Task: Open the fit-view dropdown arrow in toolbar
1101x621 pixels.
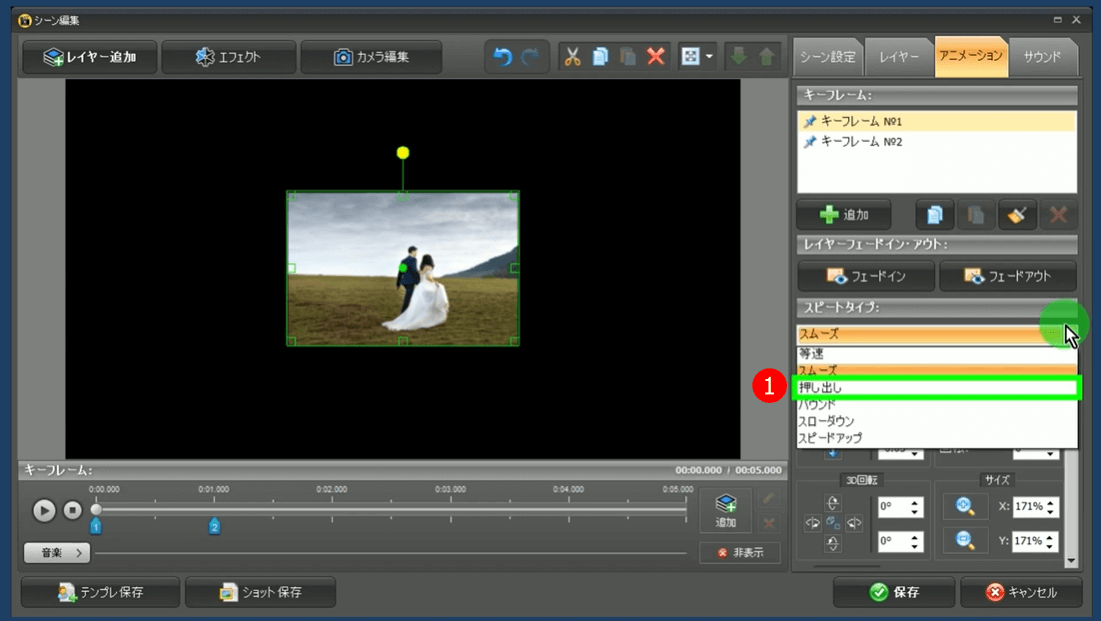Action: (x=710, y=57)
